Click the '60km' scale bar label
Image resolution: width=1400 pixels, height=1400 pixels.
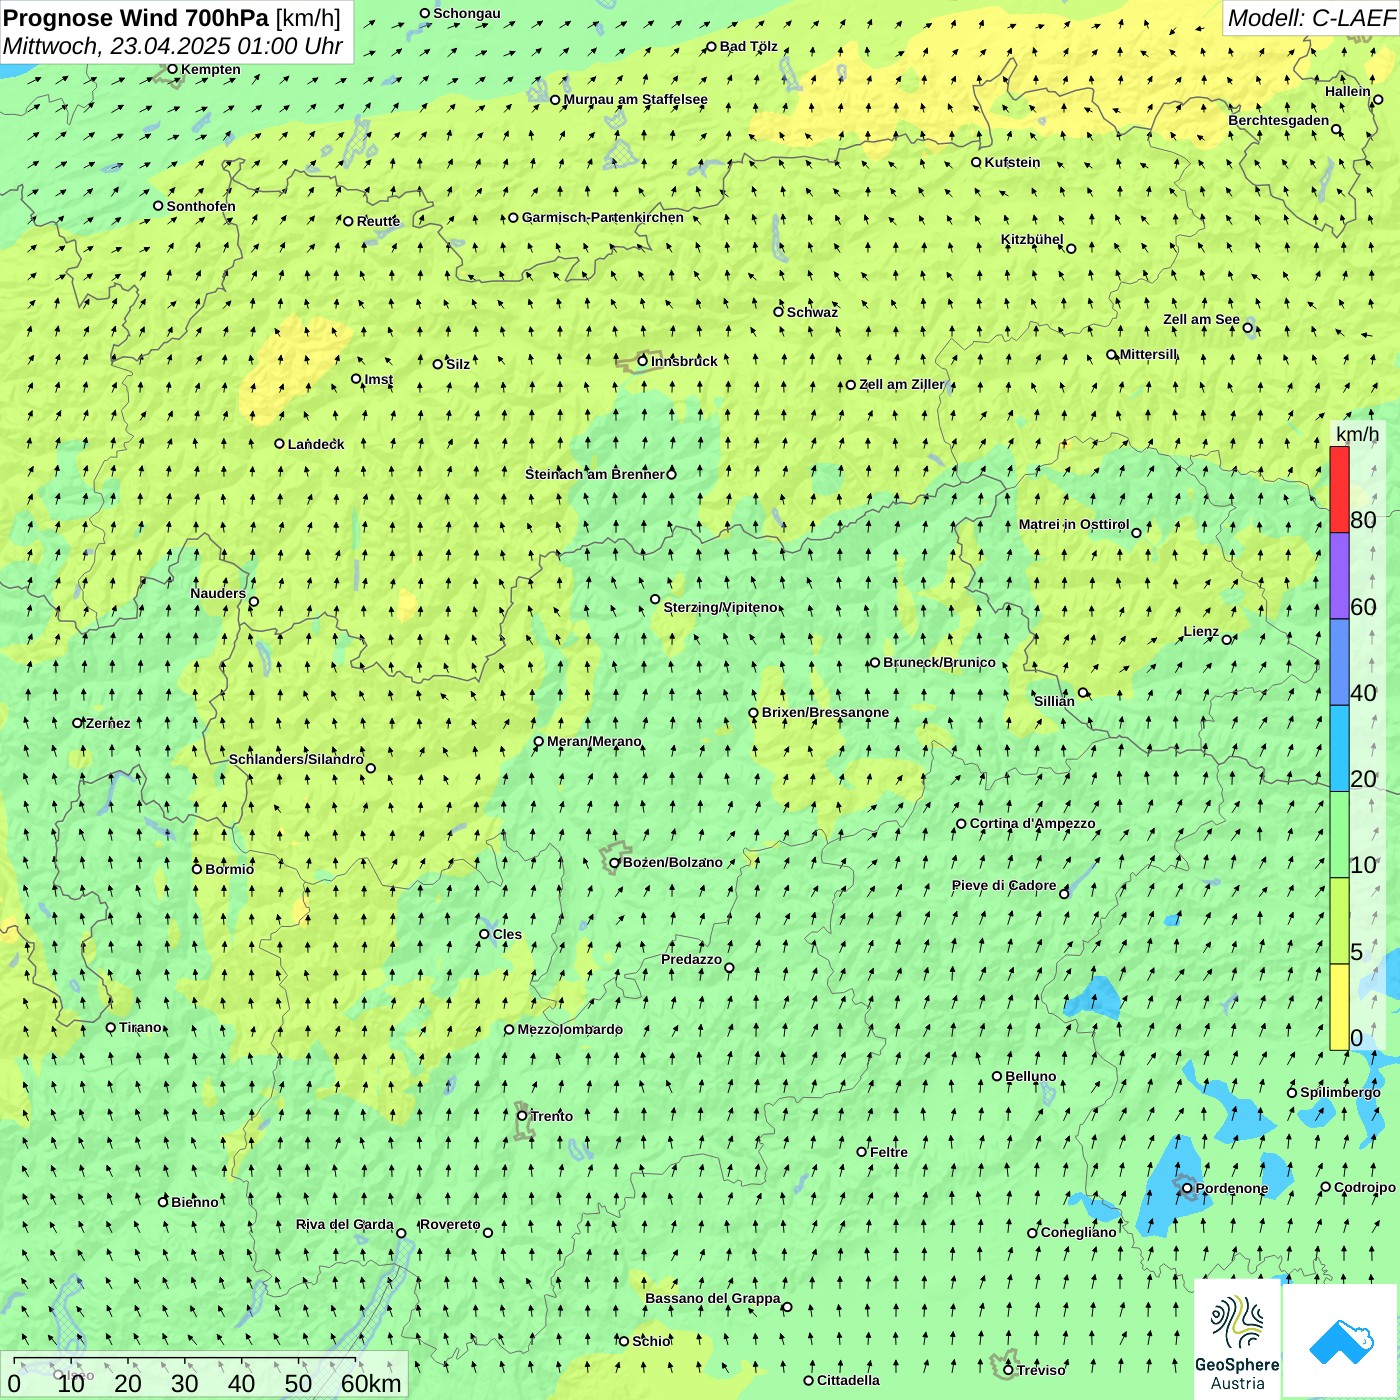point(371,1383)
